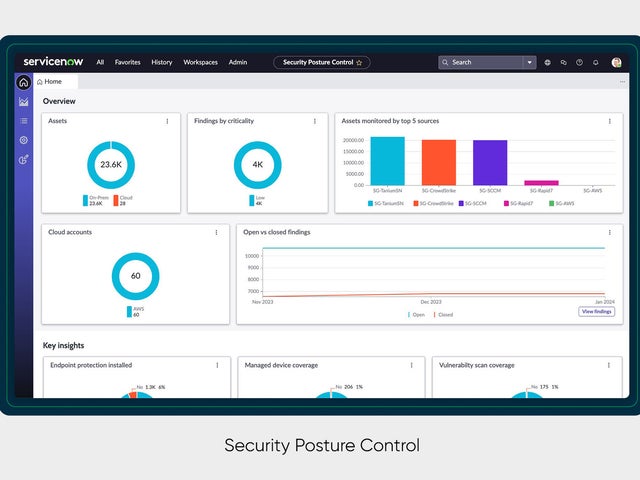Select the Home icon in the sidebar
The width and height of the screenshot is (640, 480).
tap(24, 82)
